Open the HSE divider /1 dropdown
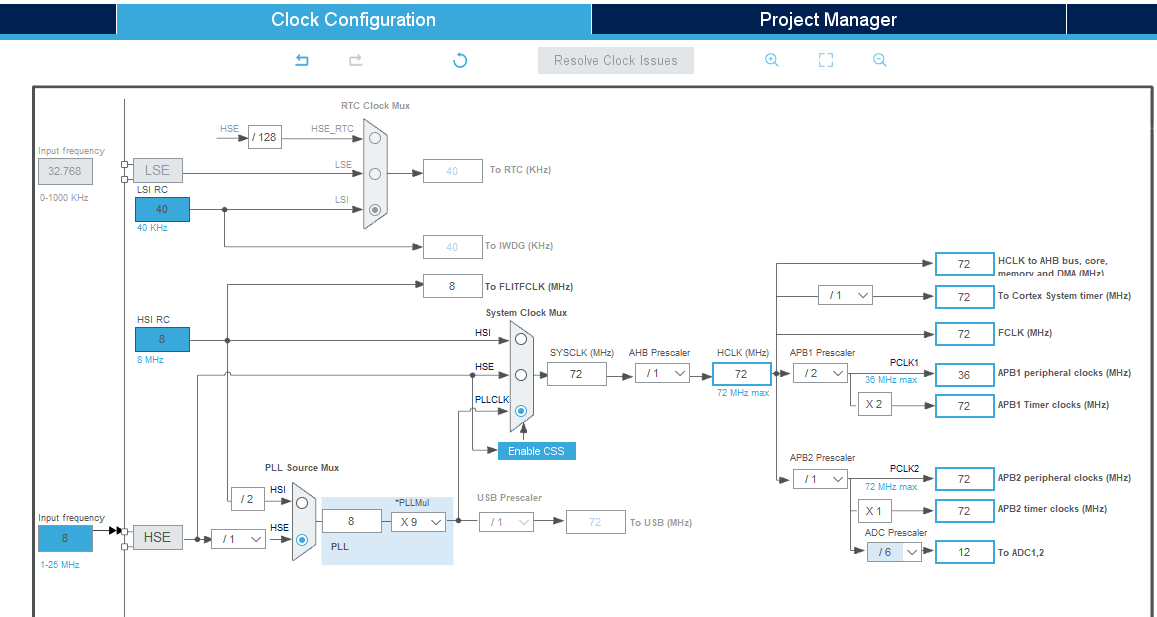The width and height of the screenshot is (1157, 617). click(238, 540)
